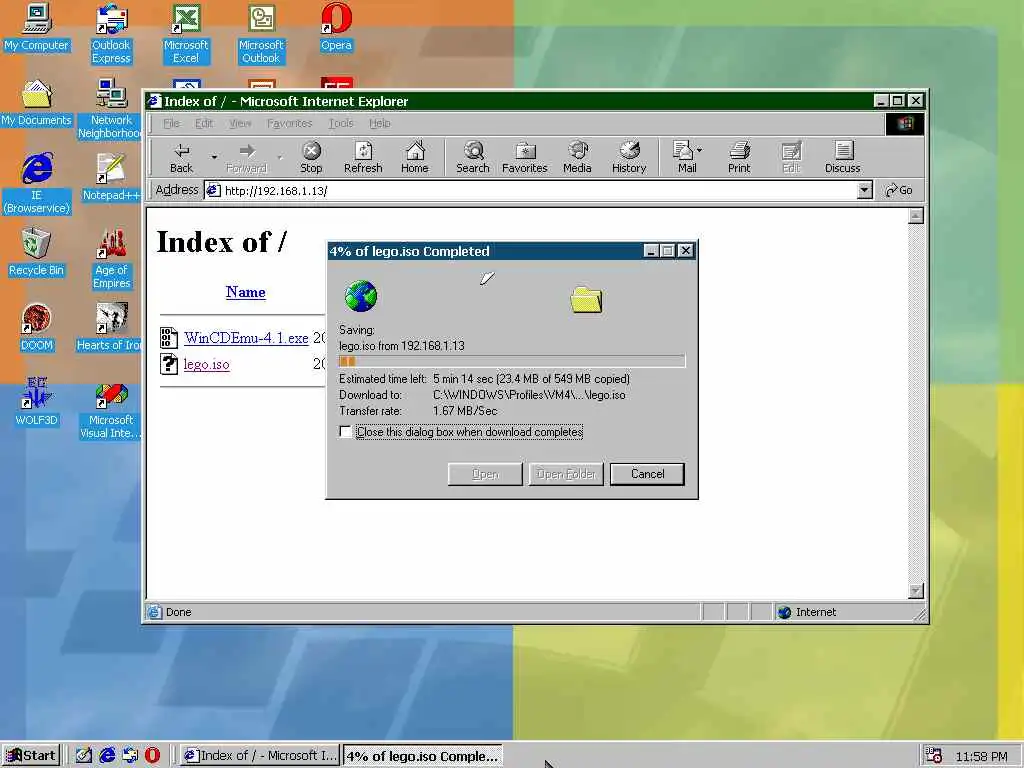Switch to the lego.iso download taskbar button
Viewport: 1024px width, 768px height.
pos(423,756)
